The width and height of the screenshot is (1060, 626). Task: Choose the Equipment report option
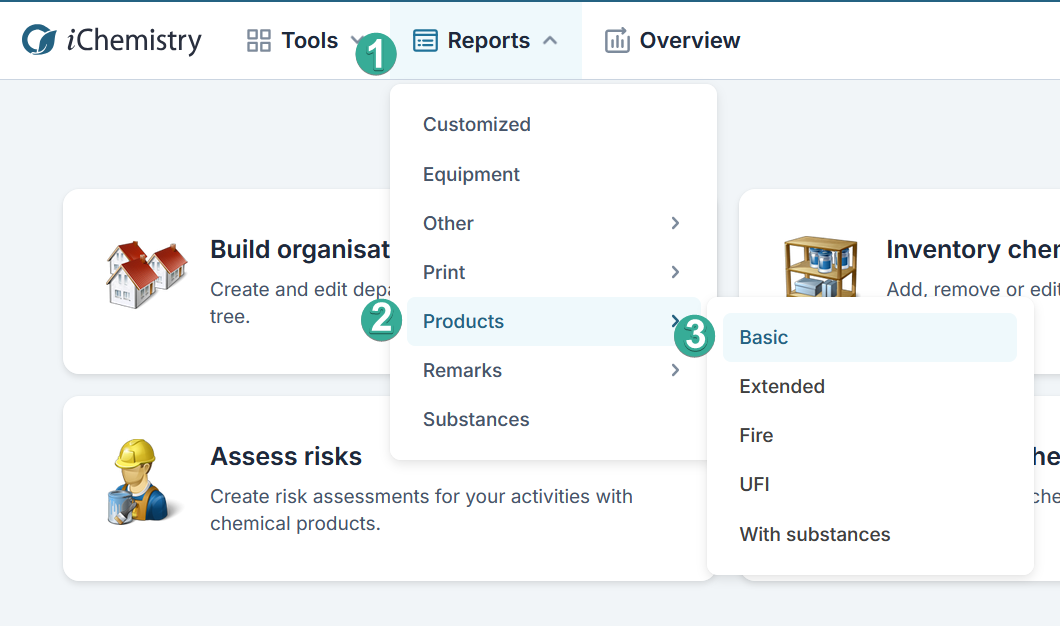[x=471, y=175]
